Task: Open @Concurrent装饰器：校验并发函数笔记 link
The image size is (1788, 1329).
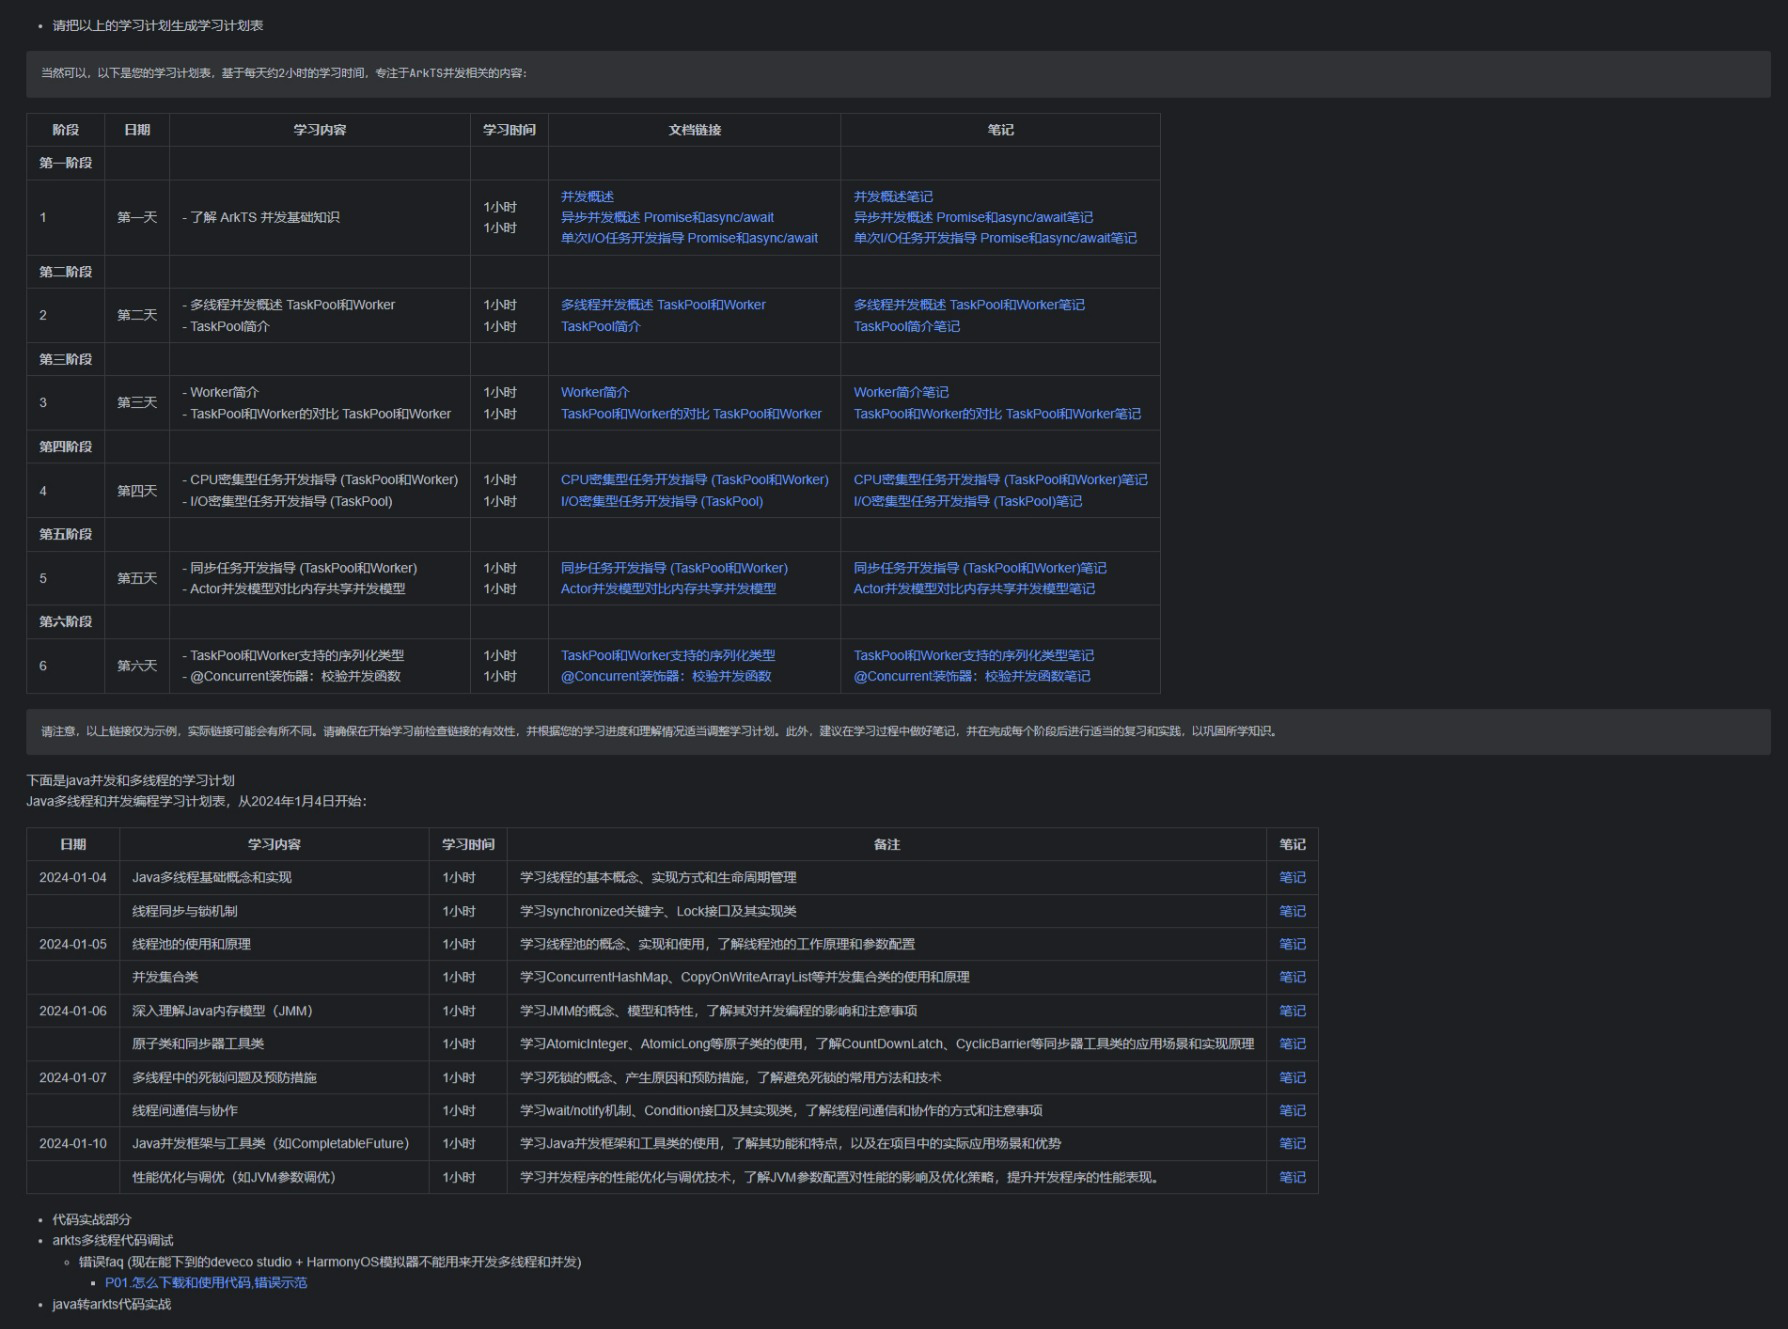Action: tap(972, 677)
